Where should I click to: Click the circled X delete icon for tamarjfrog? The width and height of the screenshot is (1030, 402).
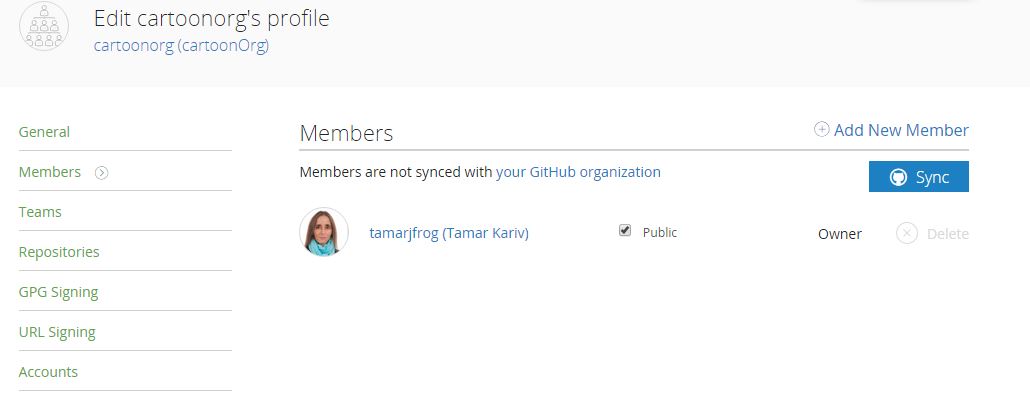(x=907, y=234)
